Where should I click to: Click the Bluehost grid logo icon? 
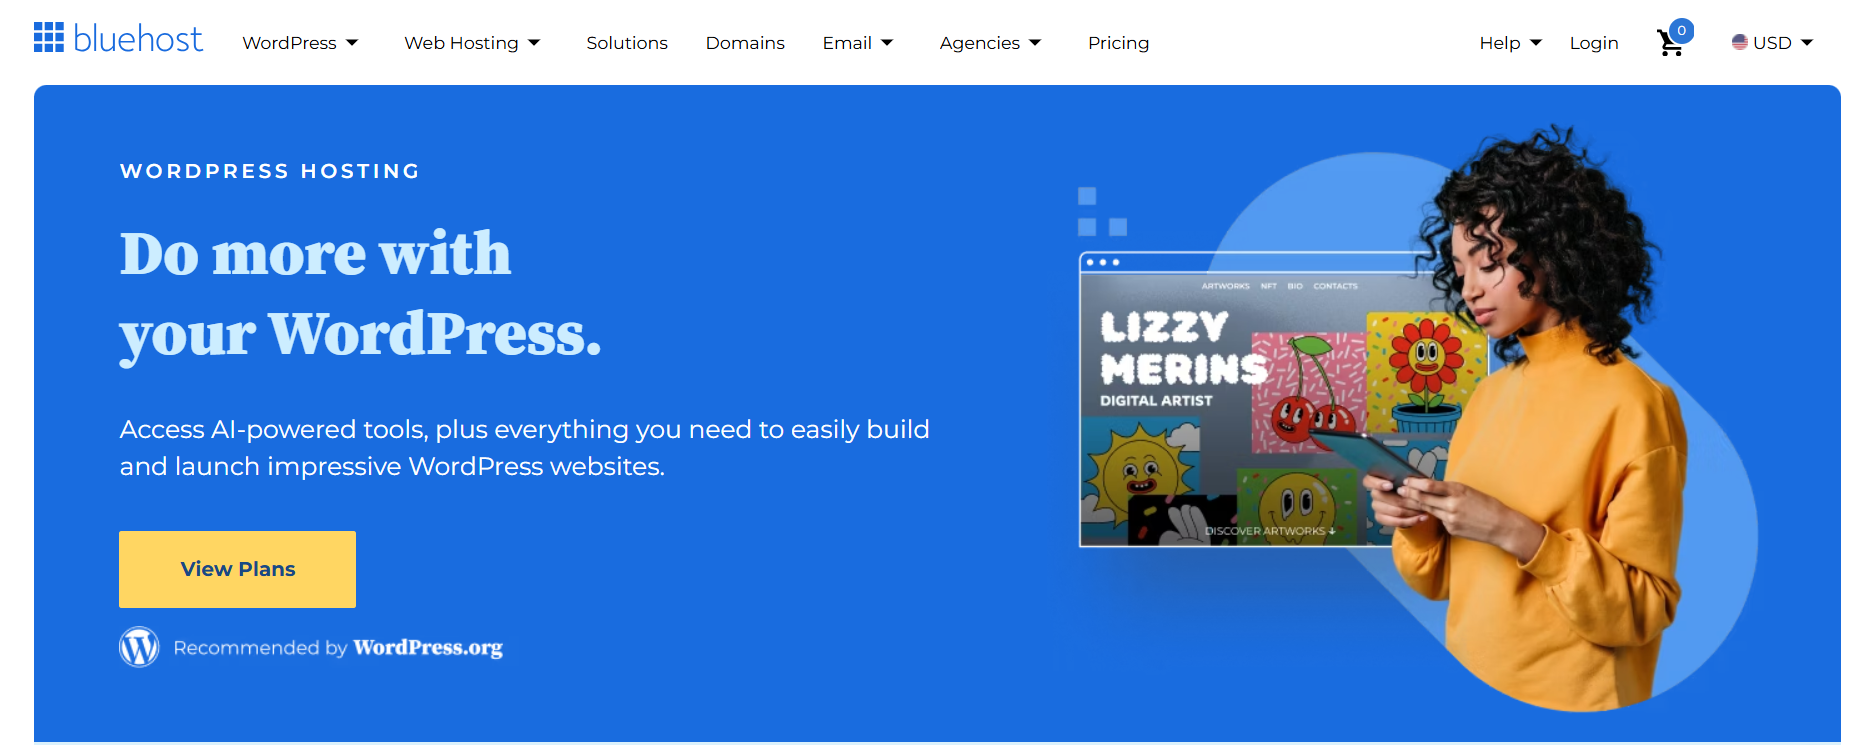pos(49,38)
